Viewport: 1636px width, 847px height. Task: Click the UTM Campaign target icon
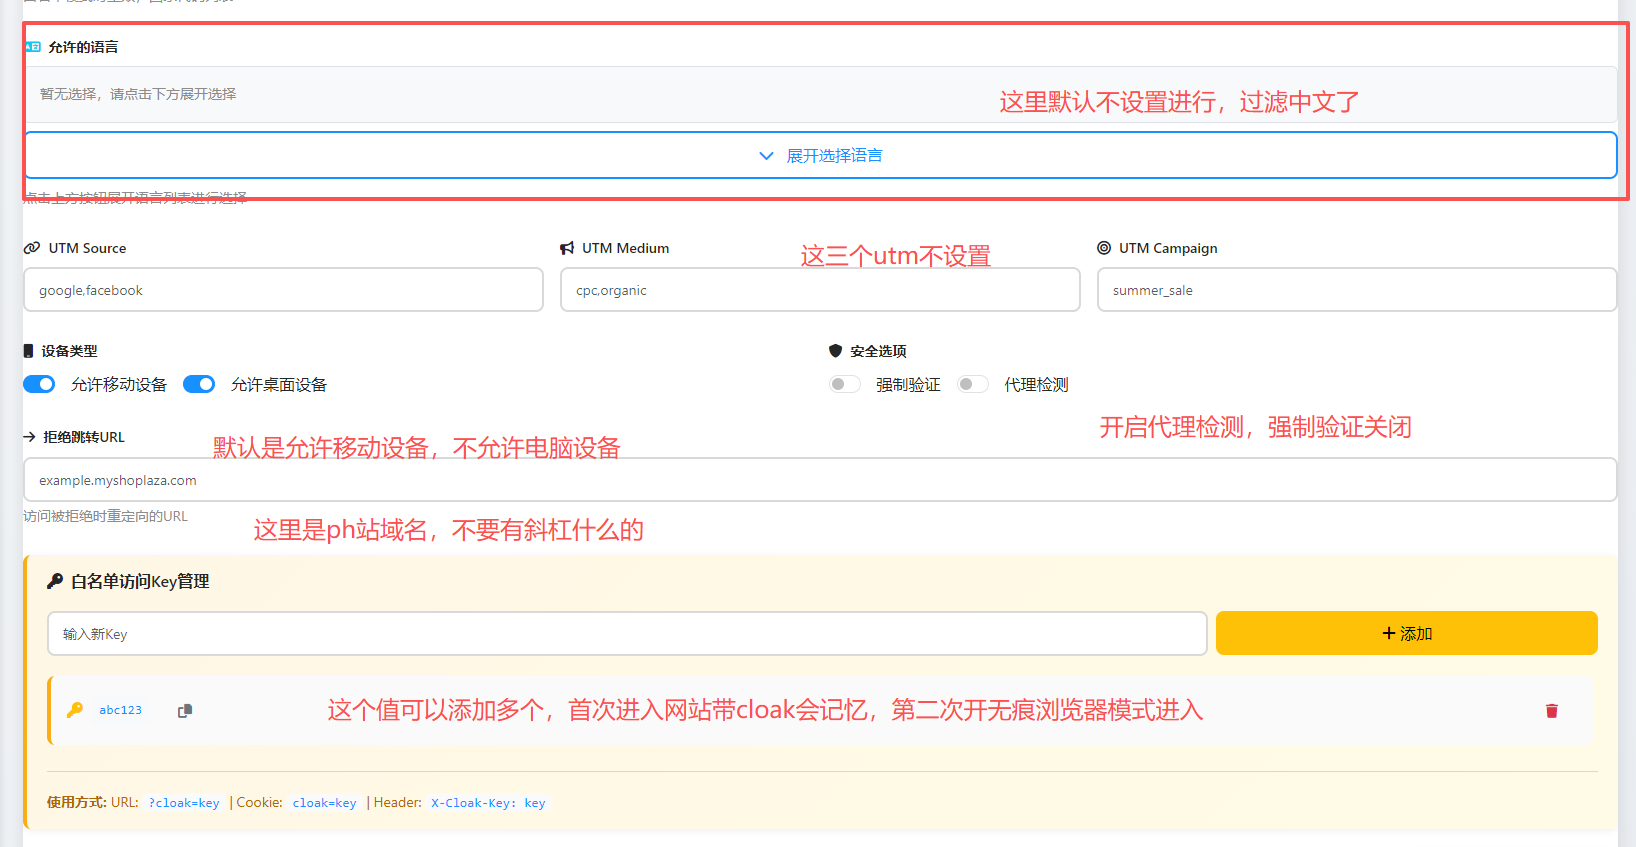pyautogui.click(x=1104, y=248)
